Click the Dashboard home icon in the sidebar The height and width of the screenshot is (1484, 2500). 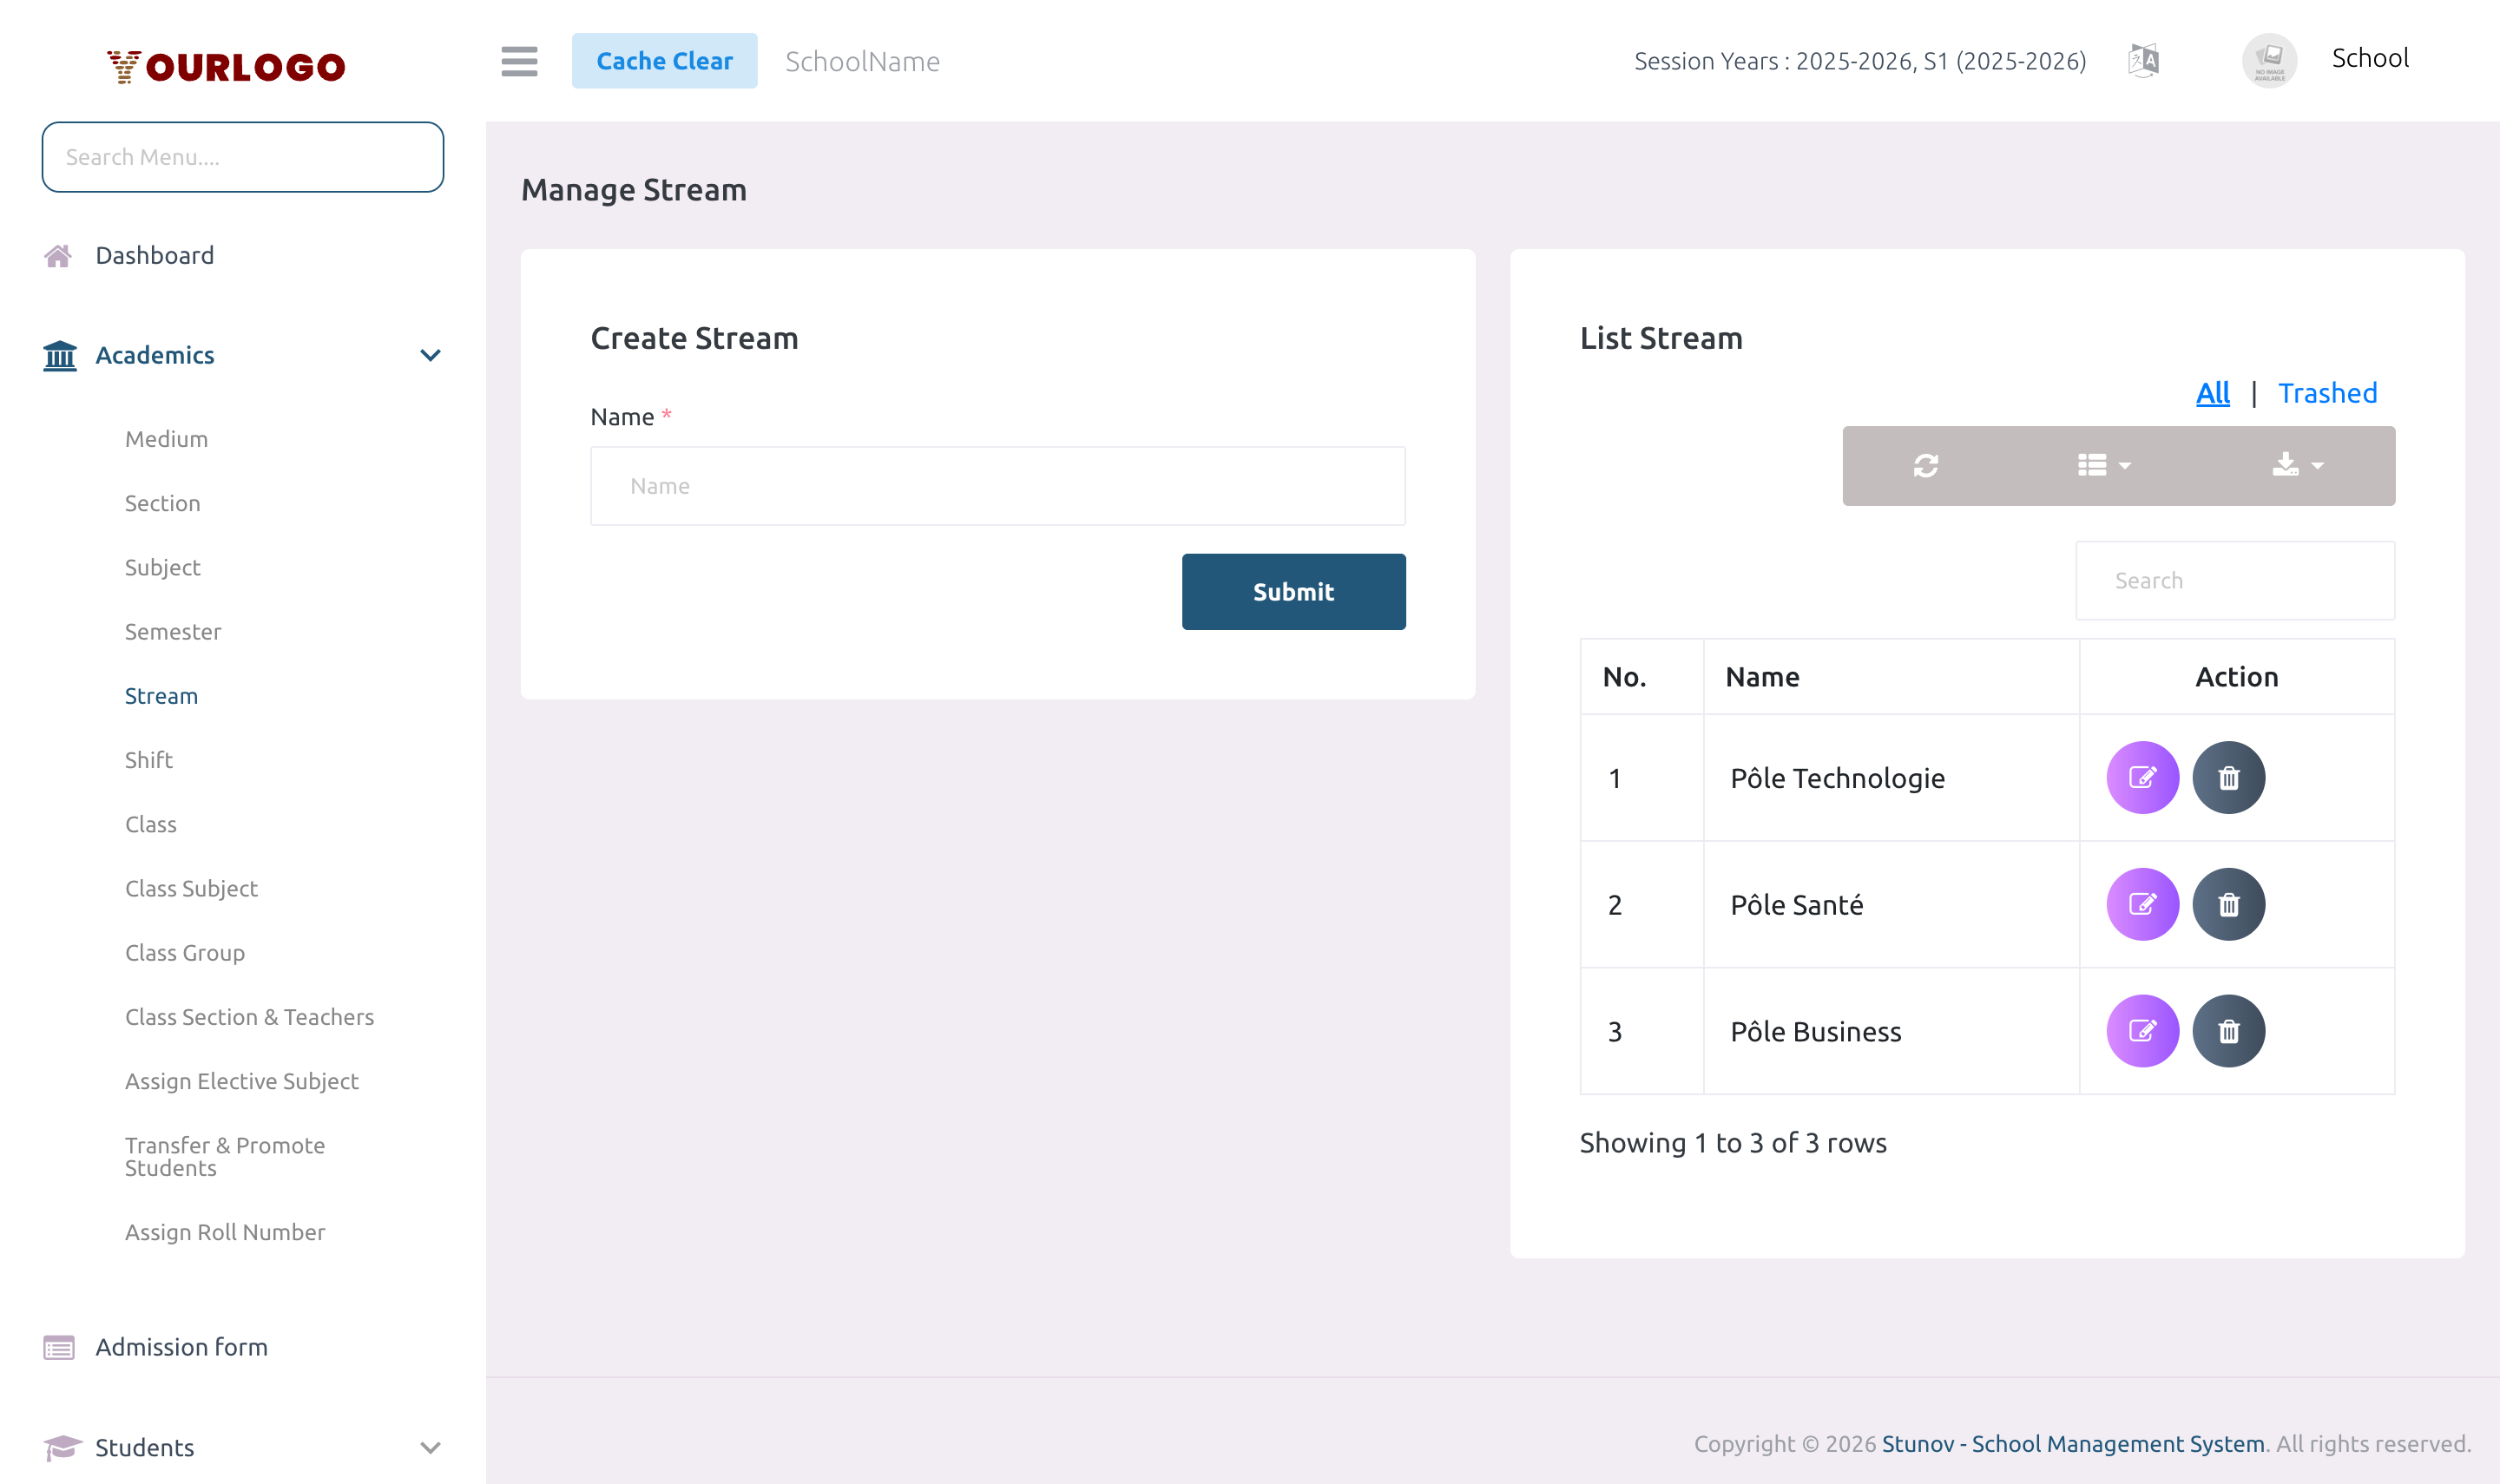tap(59, 255)
